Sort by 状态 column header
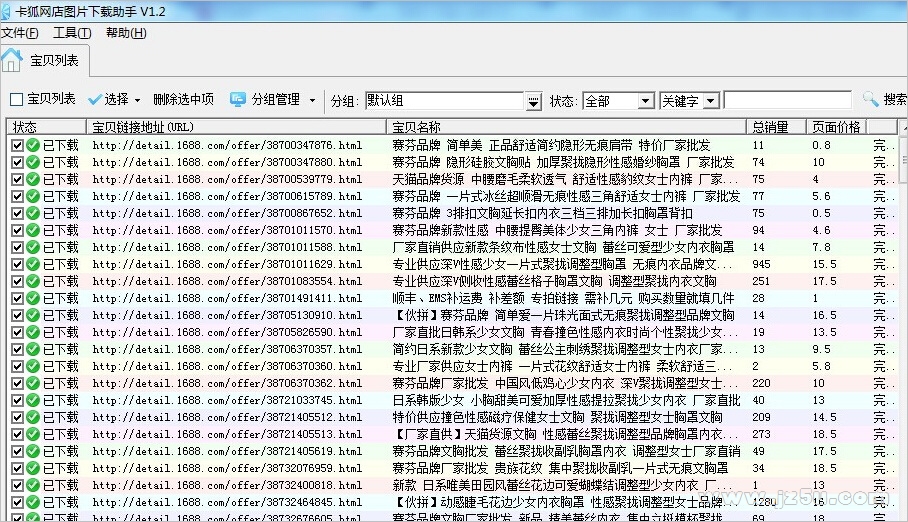 (x=46, y=127)
